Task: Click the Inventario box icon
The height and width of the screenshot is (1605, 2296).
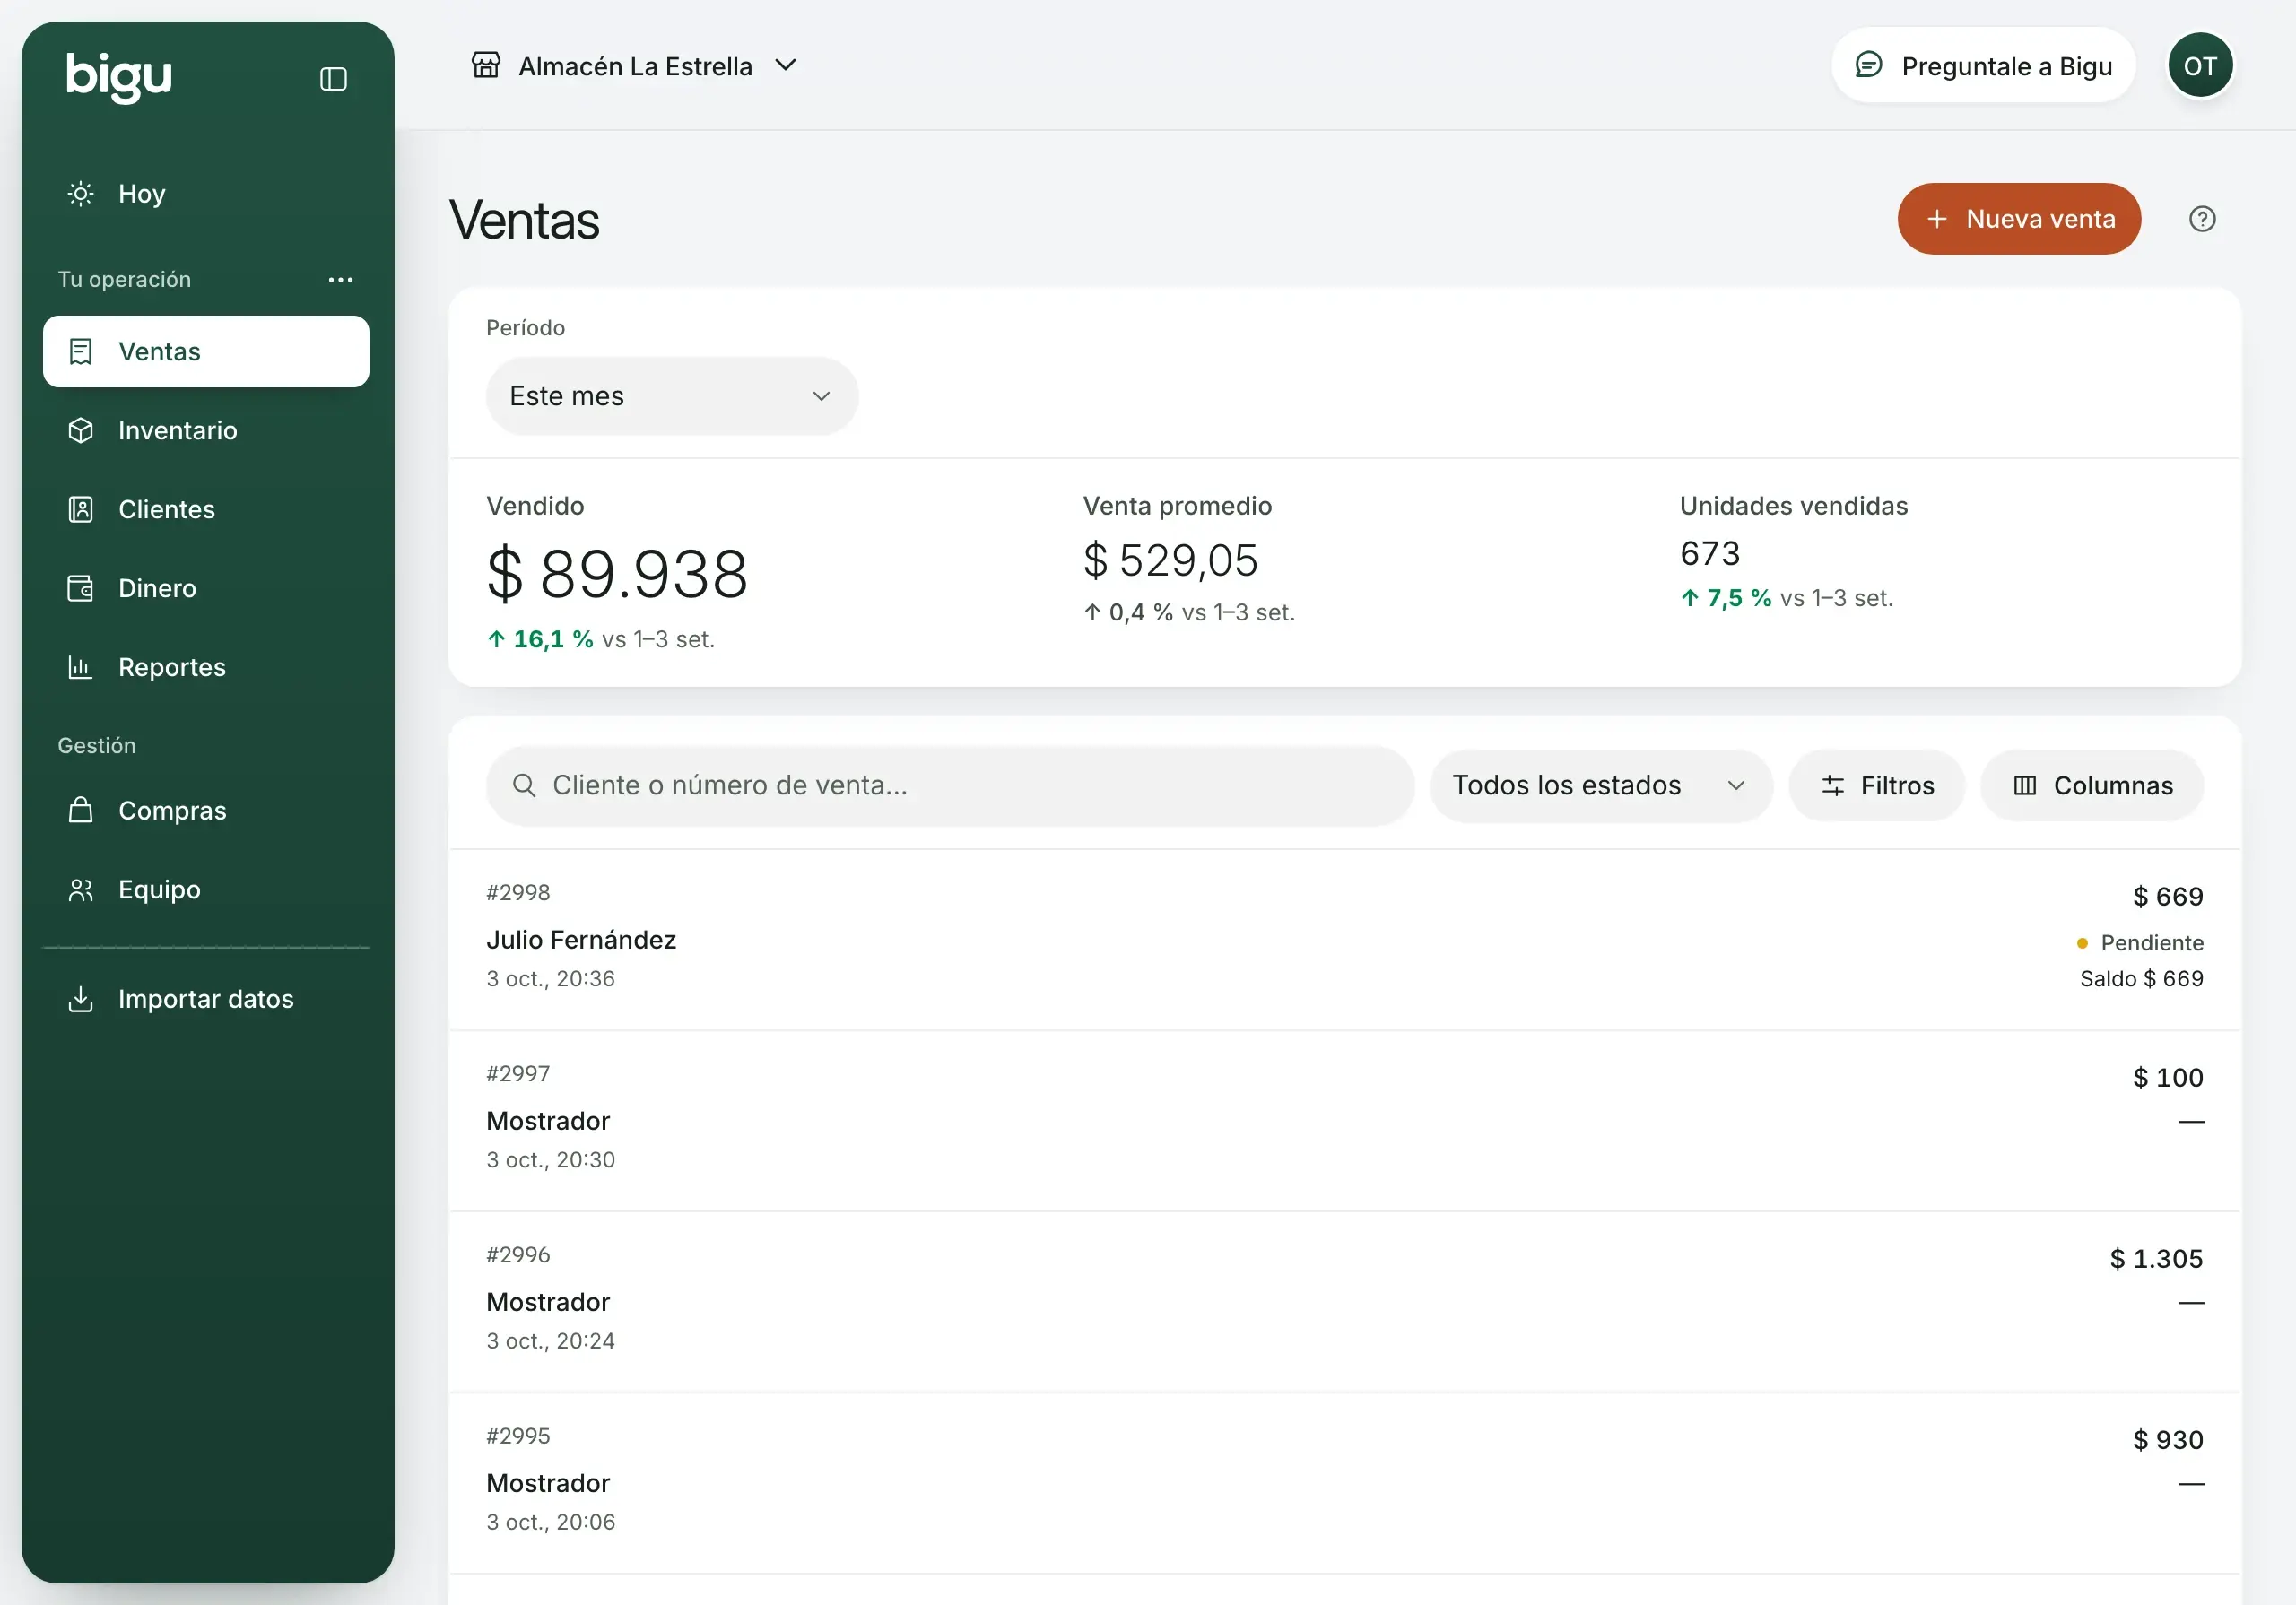Action: tap(81, 430)
